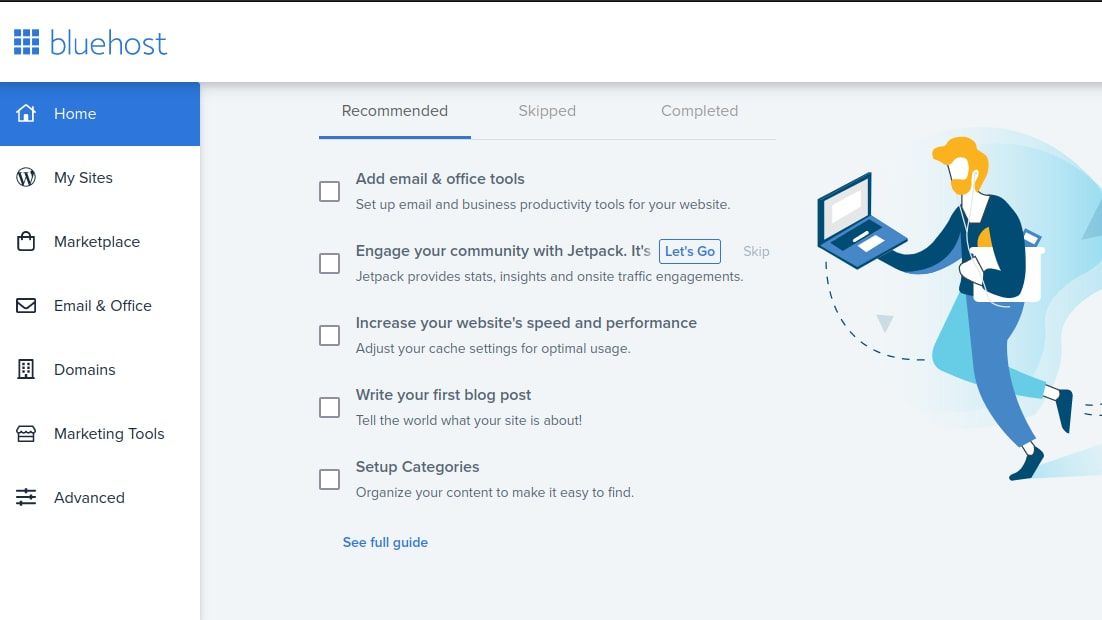Check the website speed and performance box
The height and width of the screenshot is (620, 1102).
click(329, 335)
